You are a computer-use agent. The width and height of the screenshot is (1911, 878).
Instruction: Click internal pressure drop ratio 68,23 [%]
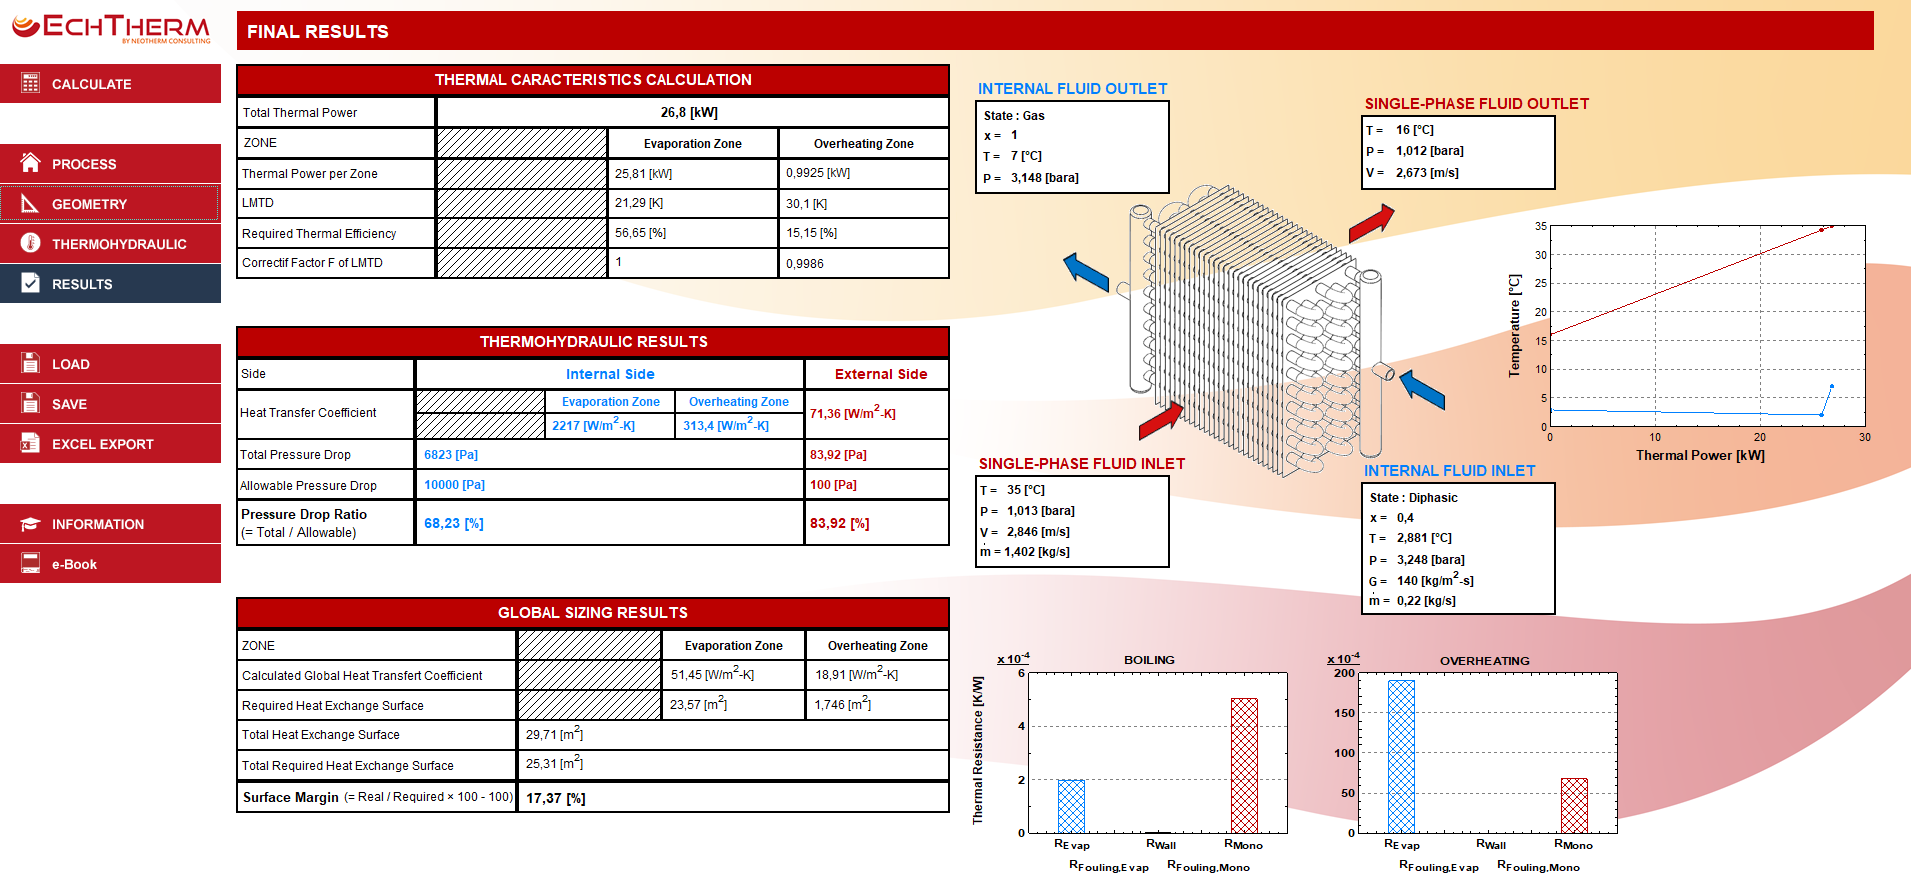pyautogui.click(x=454, y=523)
